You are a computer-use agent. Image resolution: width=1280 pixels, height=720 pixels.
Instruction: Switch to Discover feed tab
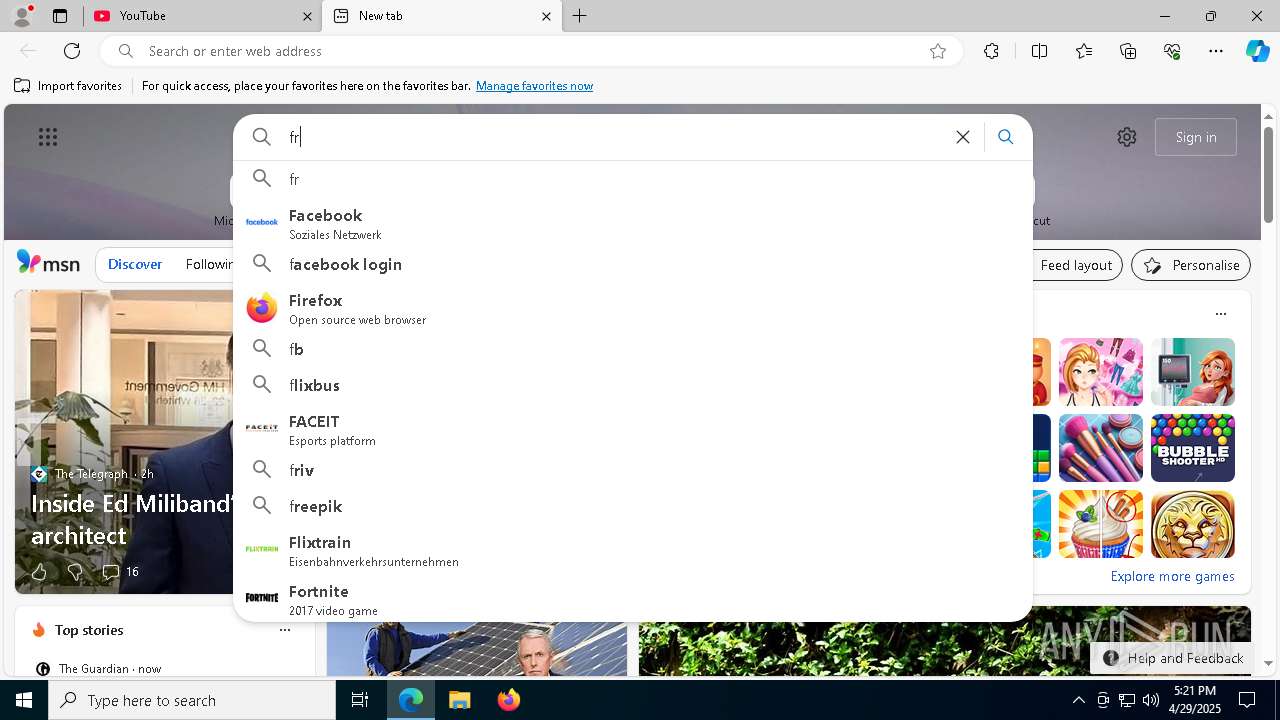[135, 264]
